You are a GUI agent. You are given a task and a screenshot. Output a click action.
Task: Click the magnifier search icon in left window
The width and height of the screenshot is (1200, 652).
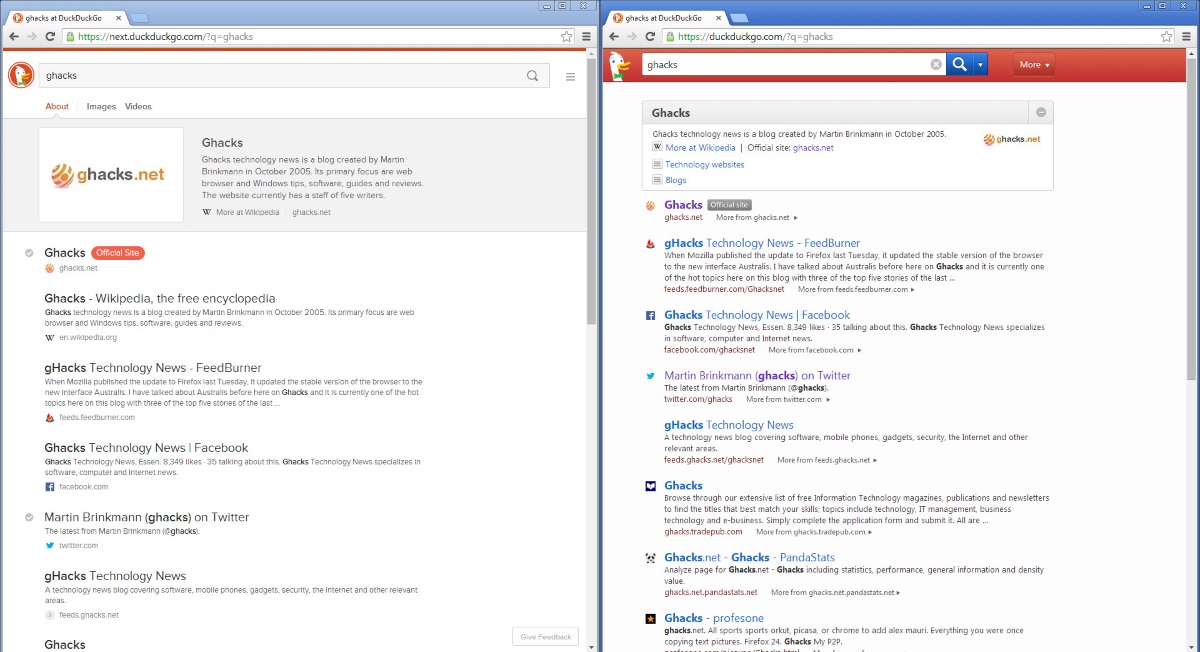(x=533, y=76)
